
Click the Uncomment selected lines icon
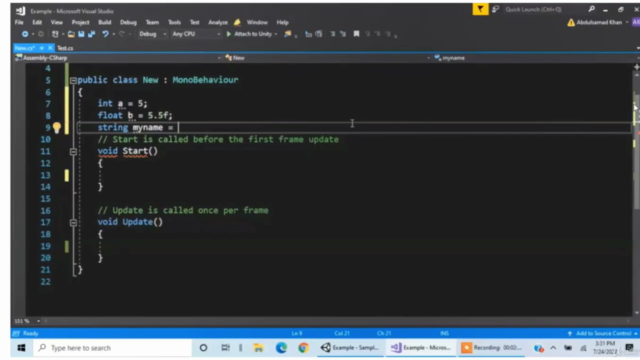pyautogui.click(x=343, y=34)
